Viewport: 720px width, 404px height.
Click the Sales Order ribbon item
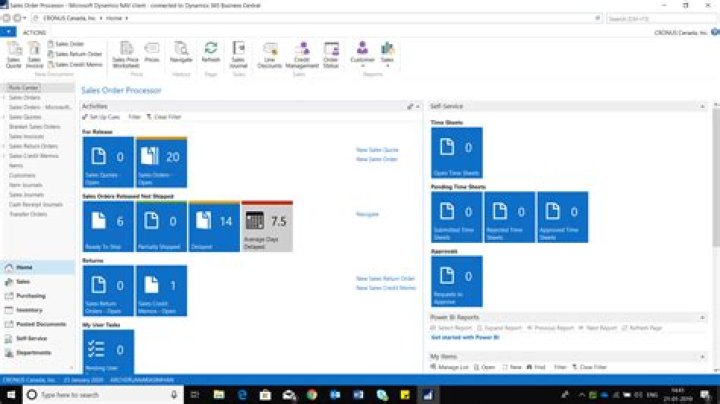[x=66, y=44]
